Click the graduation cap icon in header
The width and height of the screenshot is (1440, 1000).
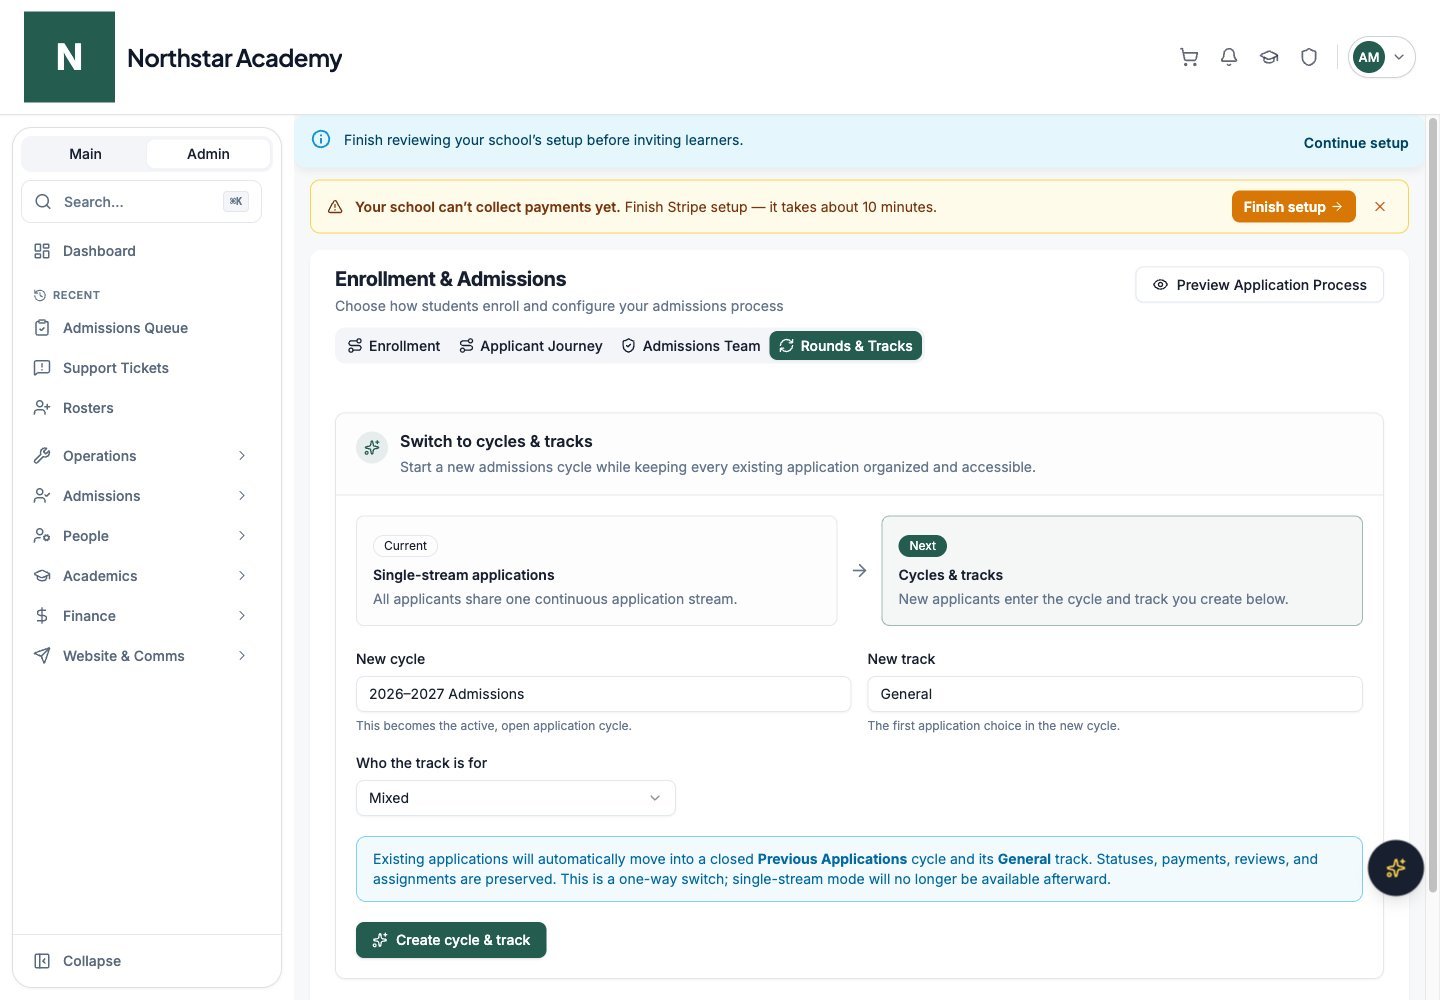pos(1269,57)
